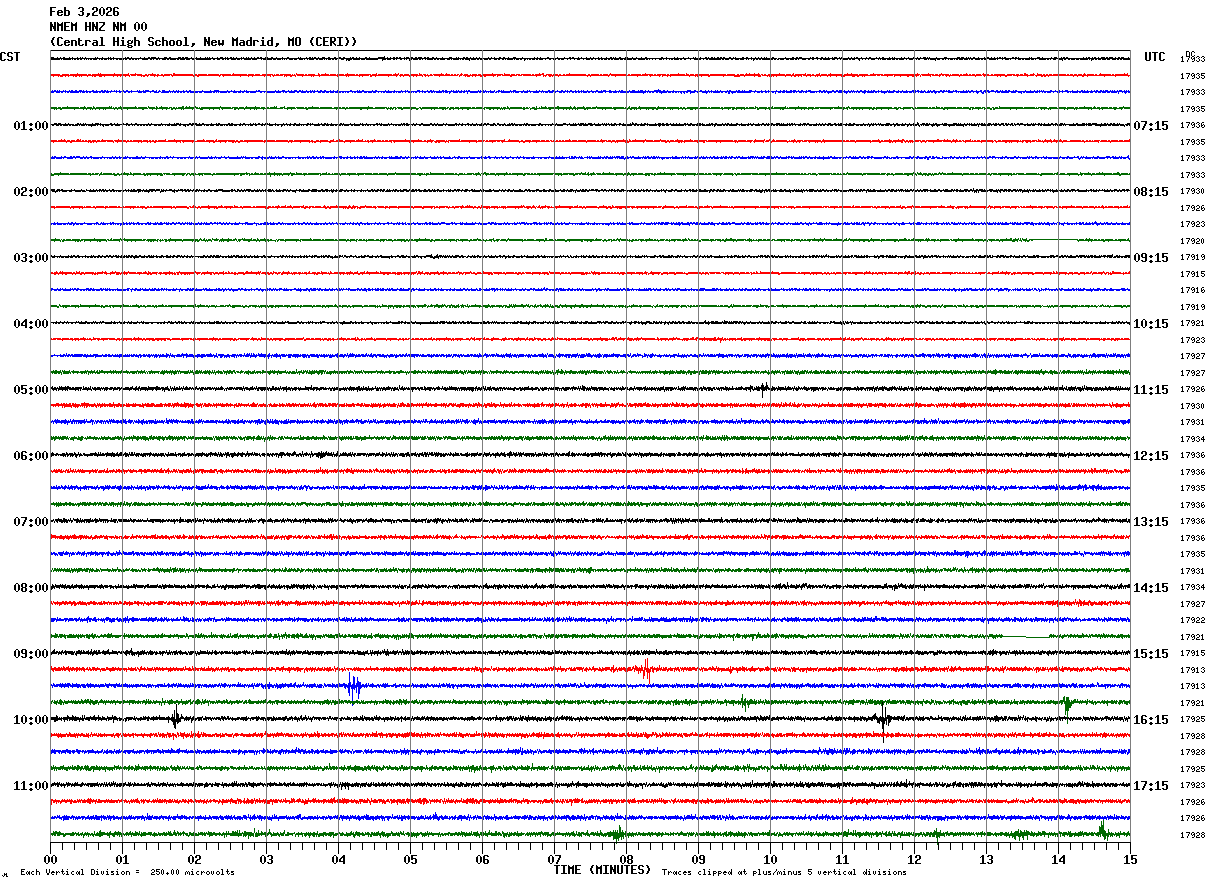Viewport: 1210px width, 886px height.
Task: Click the black spike near minute 11.5
Action: pyautogui.click(x=883, y=719)
